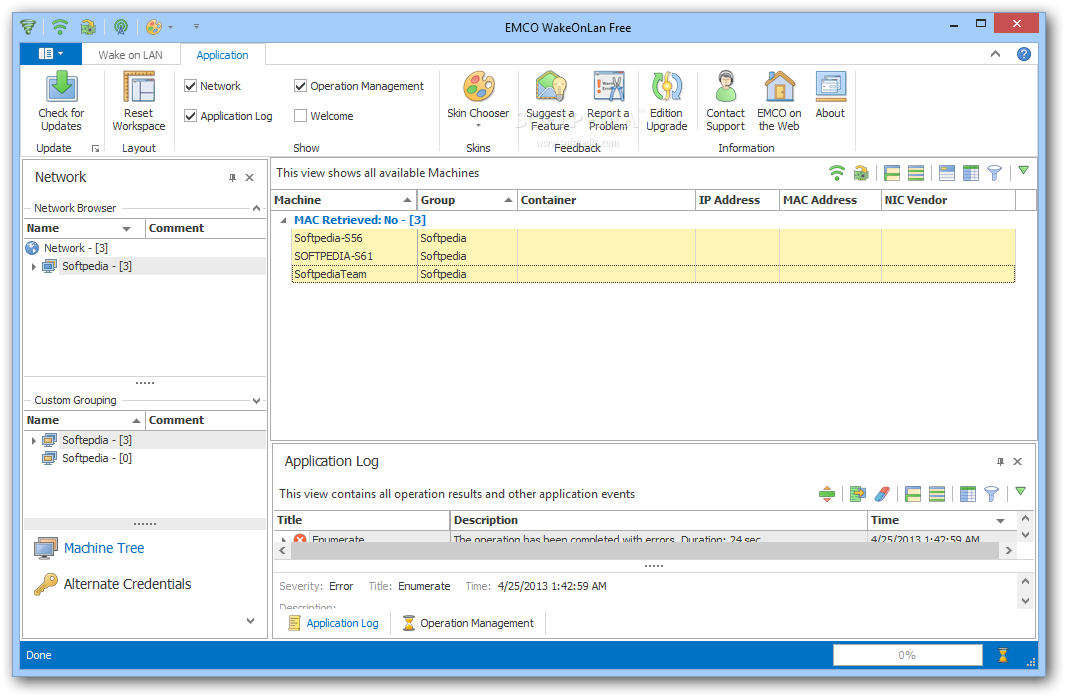The width and height of the screenshot is (1066, 697).
Task: Expand Softpedia - [3] in Custom Grouping
Action: (x=33, y=441)
